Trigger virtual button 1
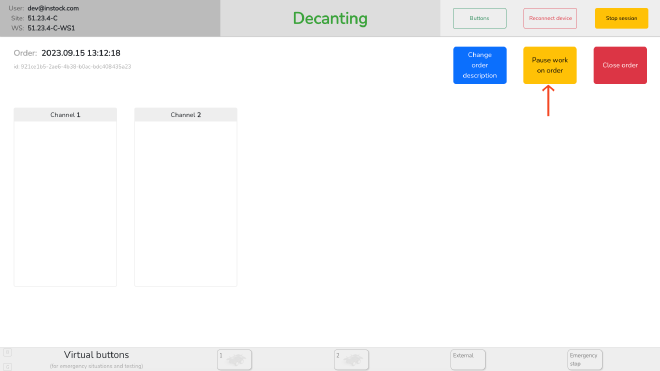The height and width of the screenshot is (371, 660). pos(234,360)
